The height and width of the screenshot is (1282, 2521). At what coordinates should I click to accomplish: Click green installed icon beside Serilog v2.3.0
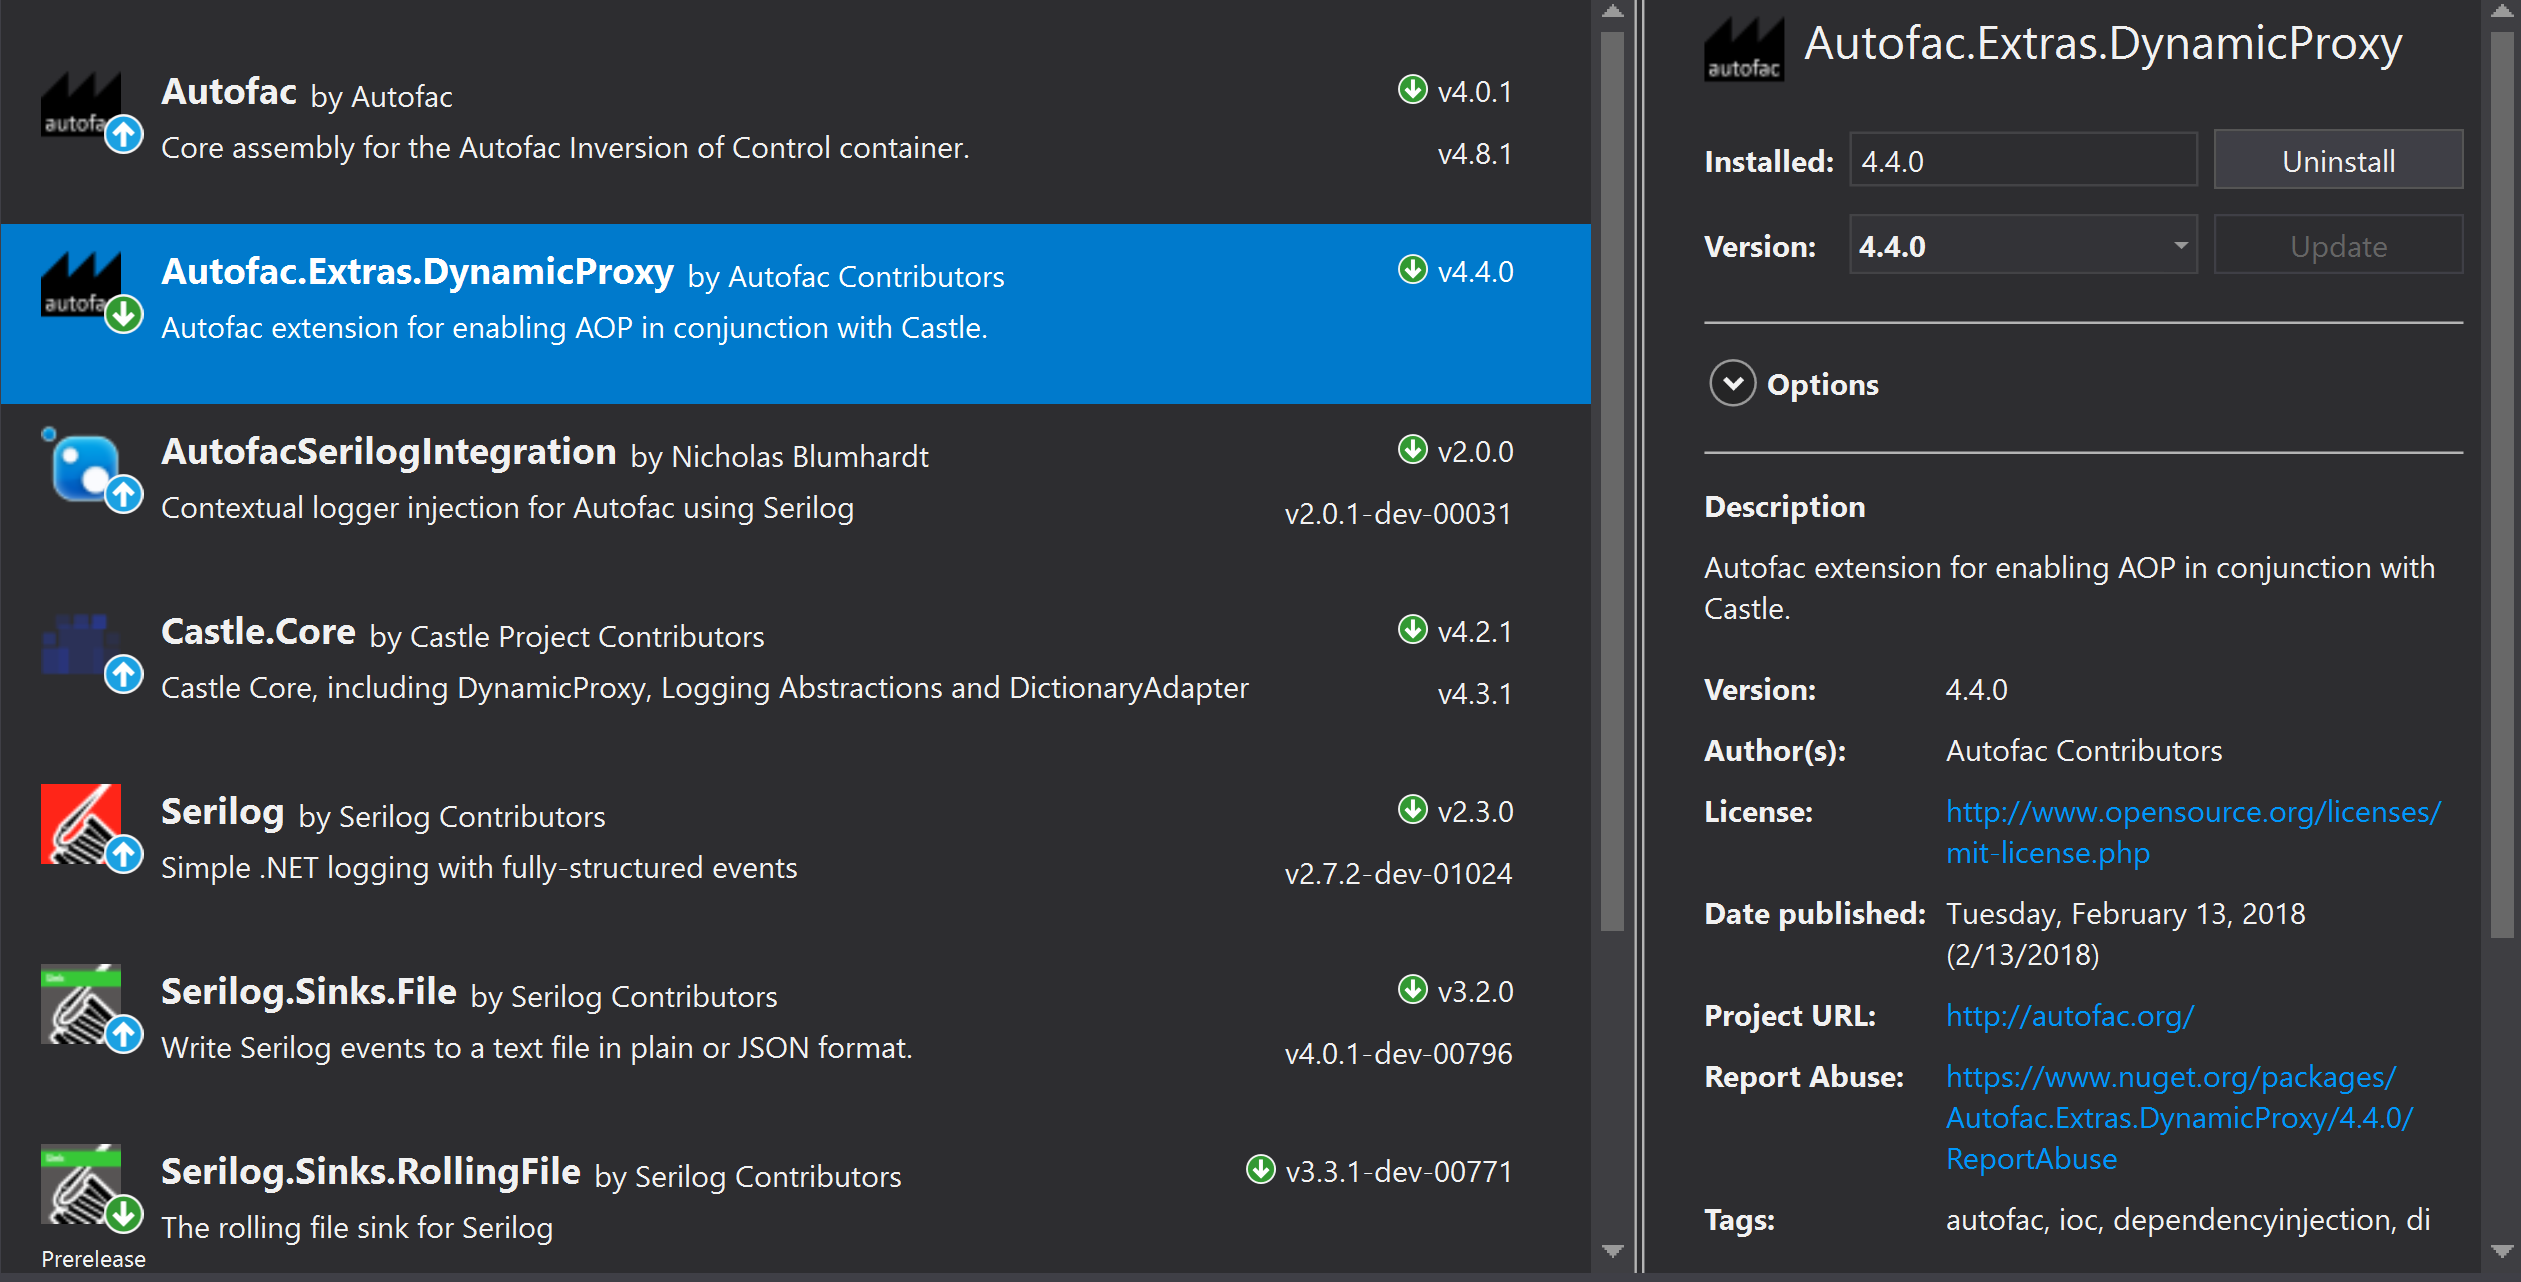click(1412, 809)
